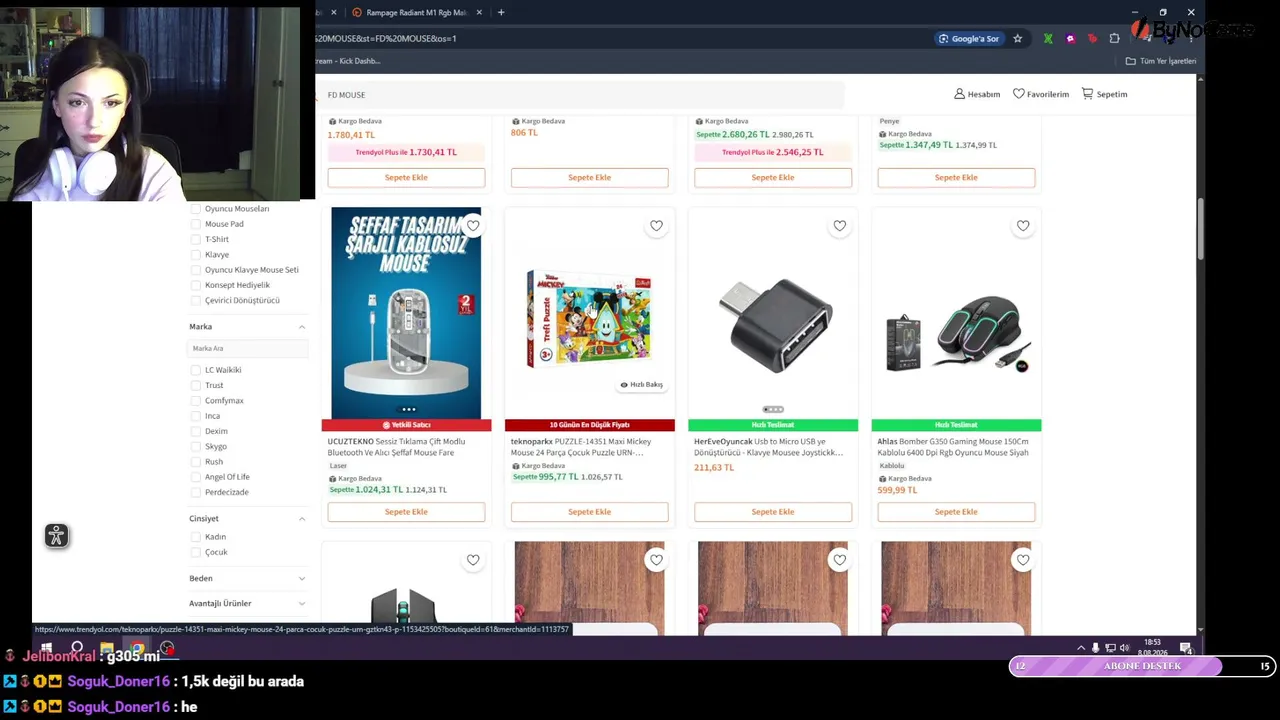Open OBS Studio from the taskbar

[x=167, y=648]
